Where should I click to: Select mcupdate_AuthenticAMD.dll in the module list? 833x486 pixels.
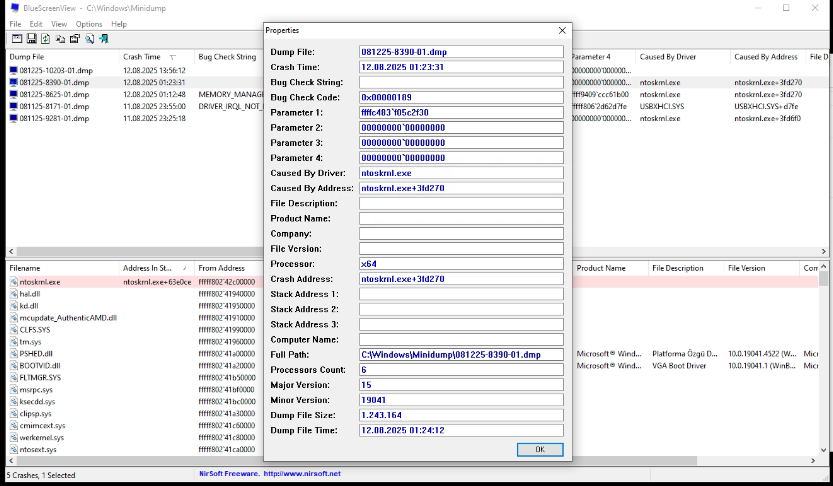tap(68, 318)
